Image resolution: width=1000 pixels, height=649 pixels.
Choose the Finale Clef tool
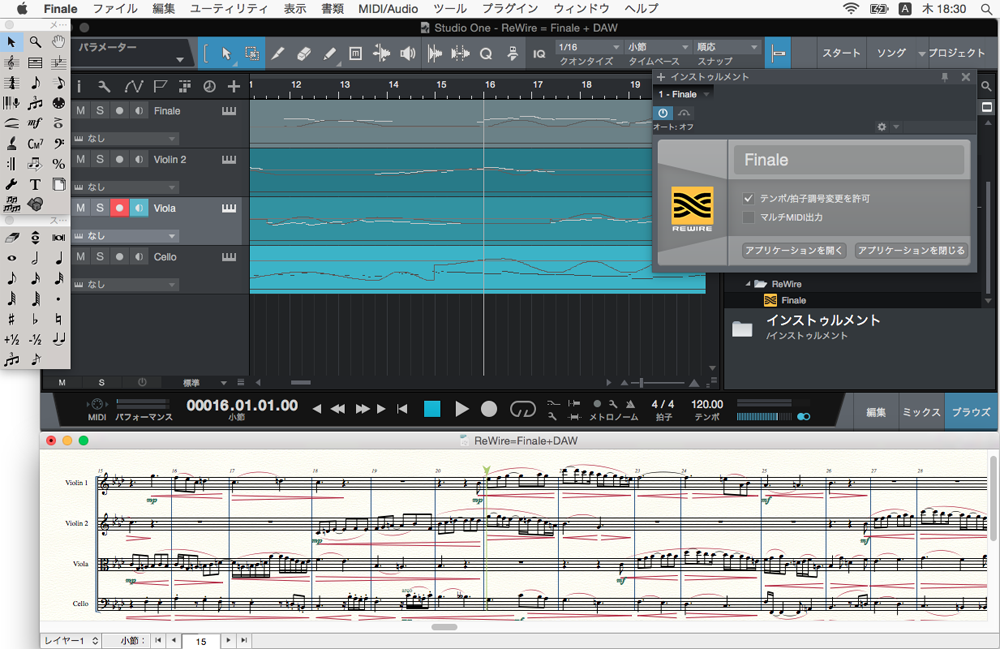pos(58,144)
